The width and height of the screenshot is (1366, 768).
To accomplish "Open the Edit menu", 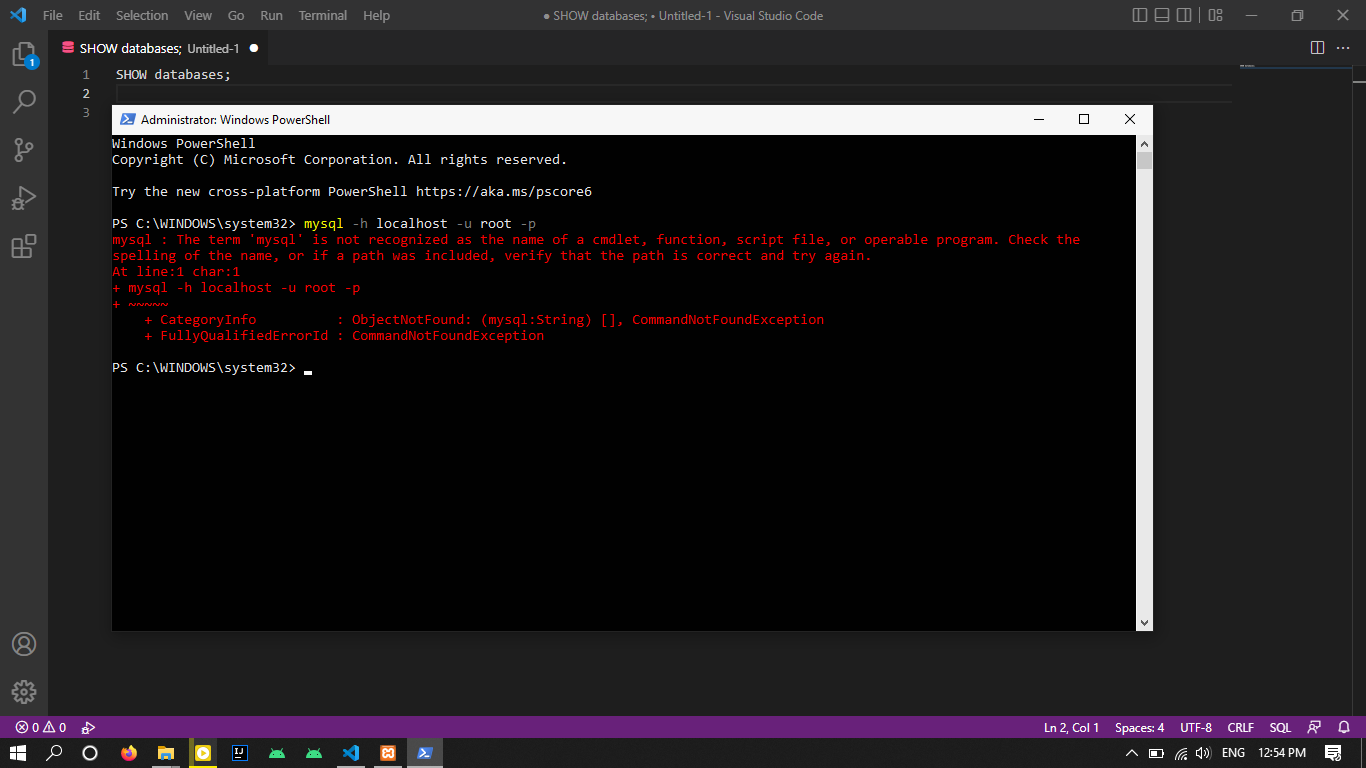I will tap(89, 15).
